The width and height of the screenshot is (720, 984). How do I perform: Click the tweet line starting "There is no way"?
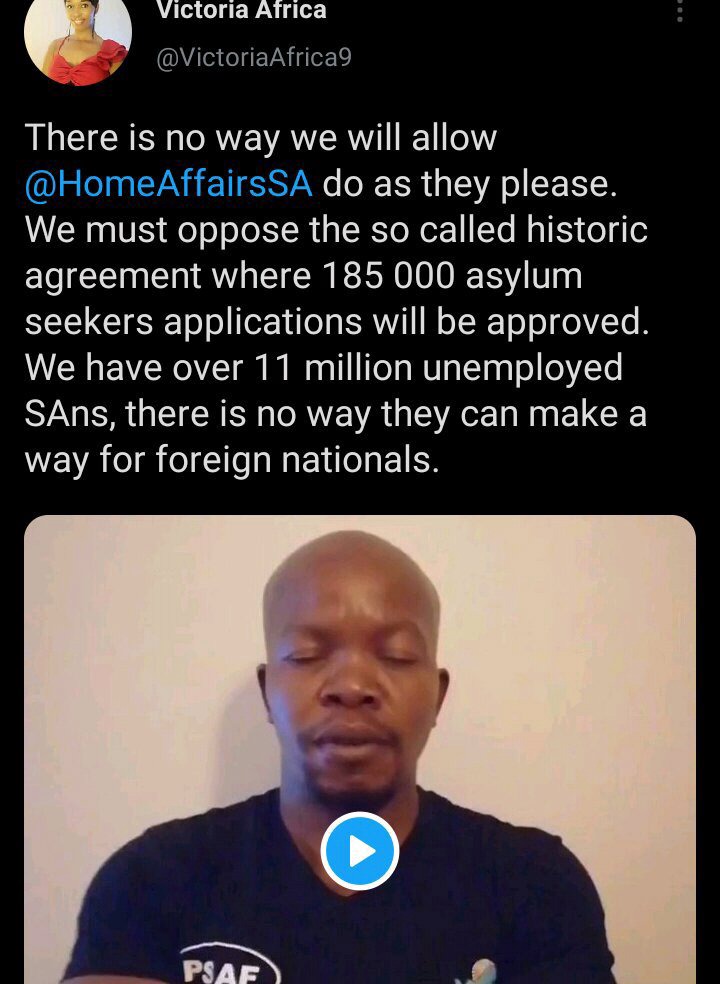pyautogui.click(x=261, y=139)
